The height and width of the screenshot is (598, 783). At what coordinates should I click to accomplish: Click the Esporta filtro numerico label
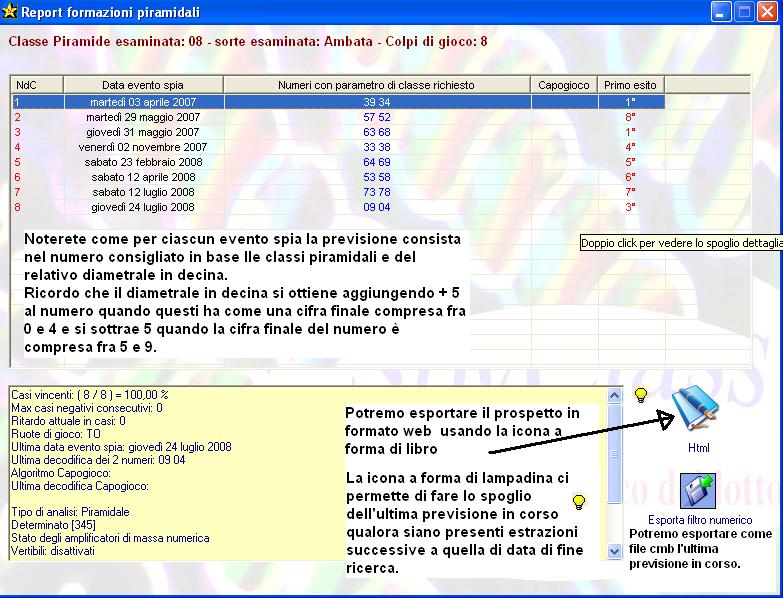click(700, 520)
